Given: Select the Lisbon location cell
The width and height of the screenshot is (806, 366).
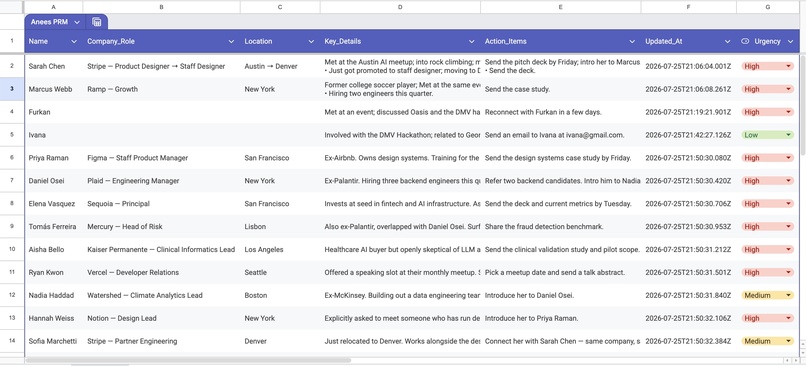Looking at the screenshot, I should pos(280,226).
